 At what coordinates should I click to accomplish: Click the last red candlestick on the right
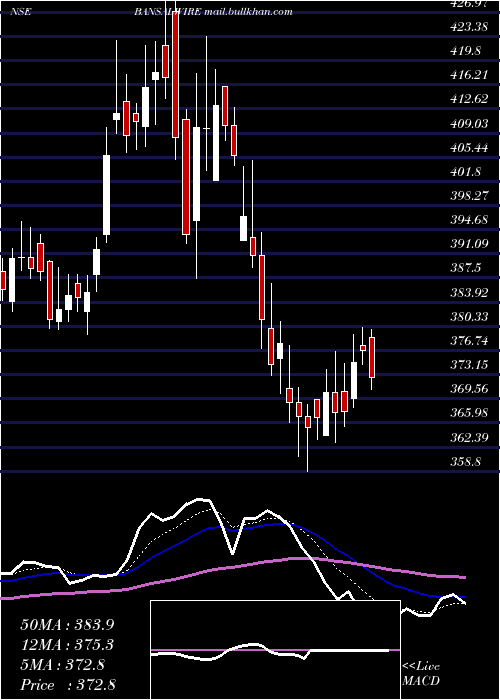coord(372,358)
